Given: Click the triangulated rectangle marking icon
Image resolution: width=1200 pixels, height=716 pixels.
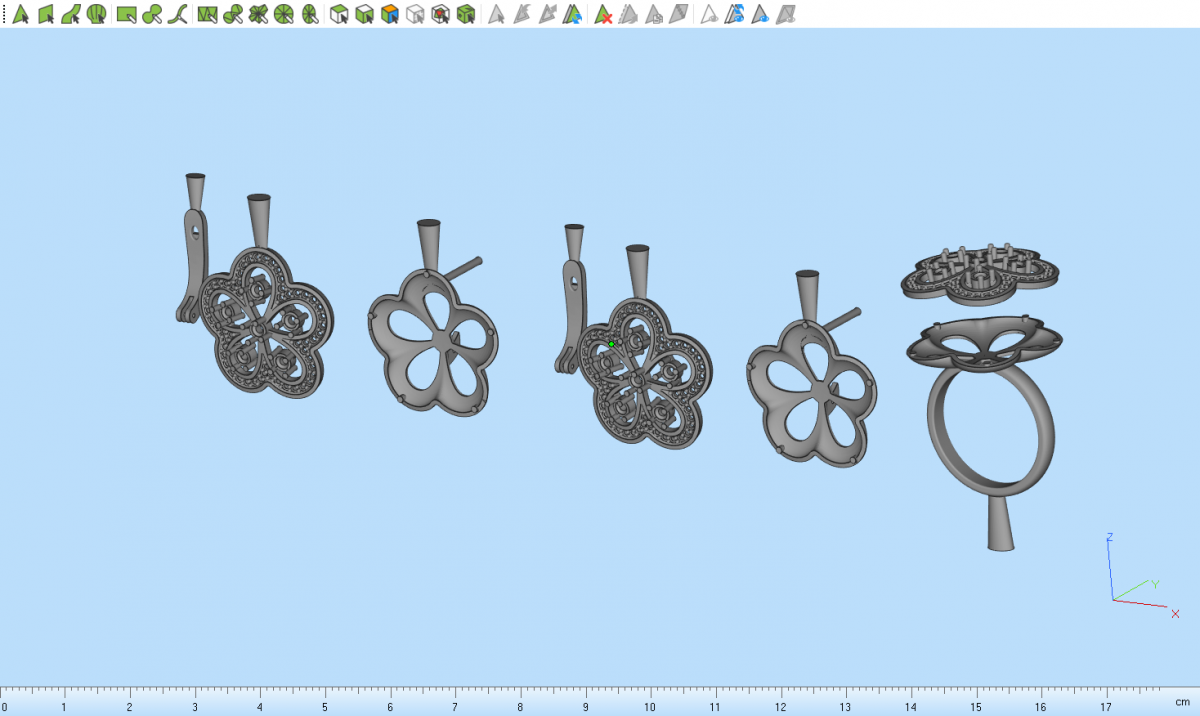Looking at the screenshot, I should tap(207, 14).
